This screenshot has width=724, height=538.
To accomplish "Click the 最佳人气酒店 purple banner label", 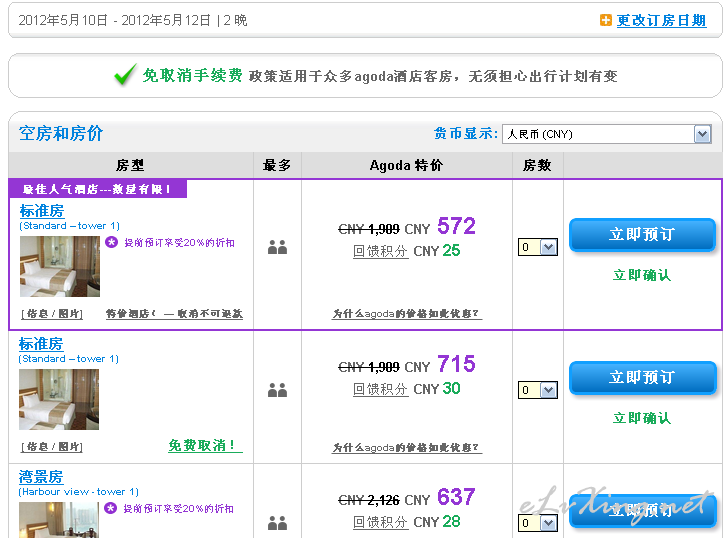I will 97,189.
